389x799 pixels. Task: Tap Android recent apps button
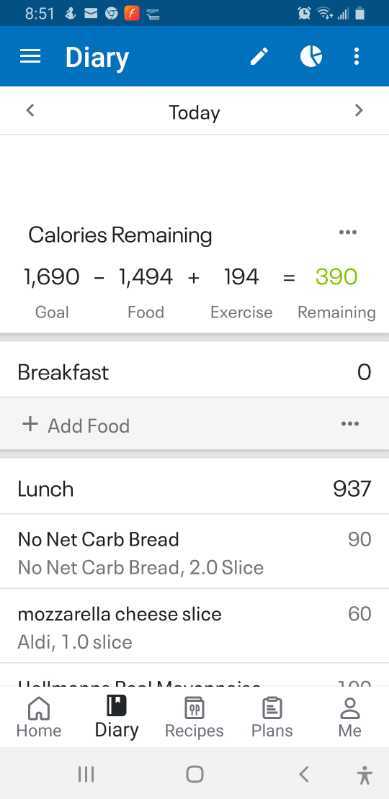[x=86, y=775]
